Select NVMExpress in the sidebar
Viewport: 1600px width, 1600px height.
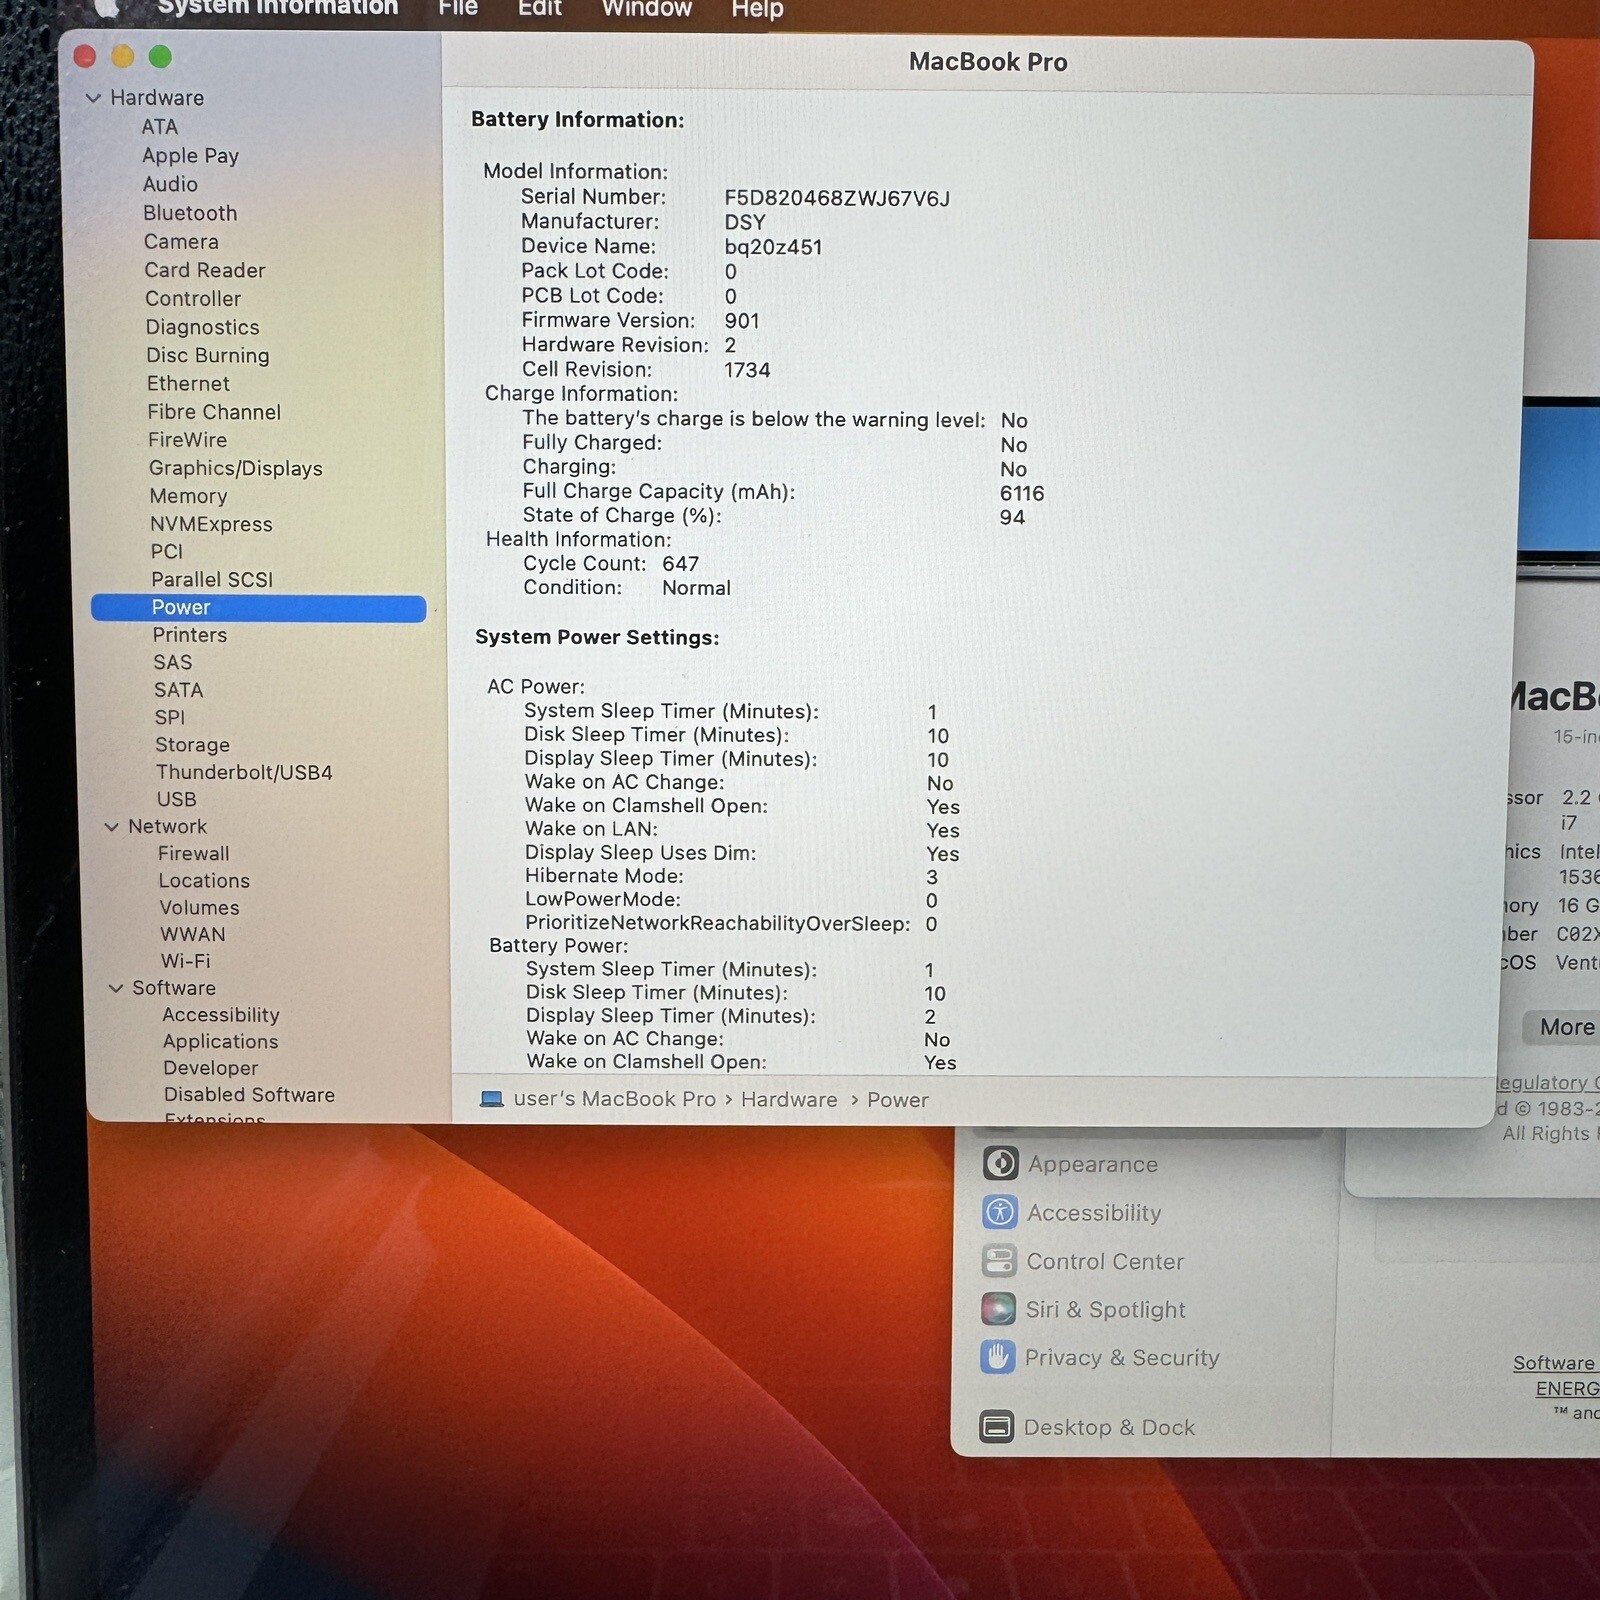pyautogui.click(x=211, y=524)
